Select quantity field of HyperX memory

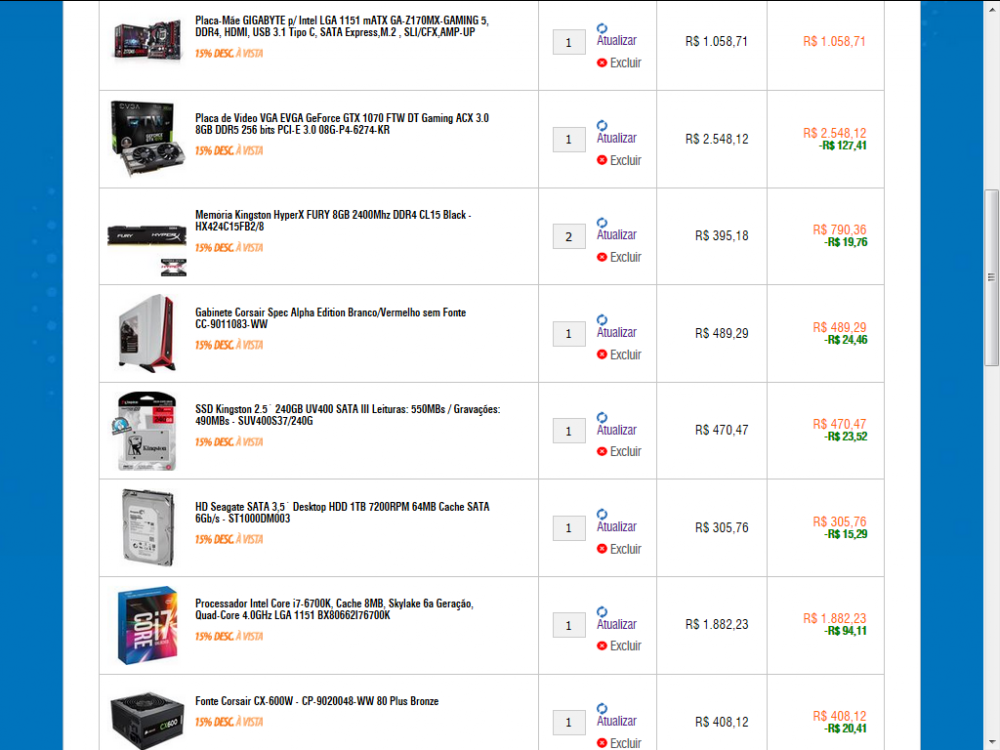tap(569, 237)
